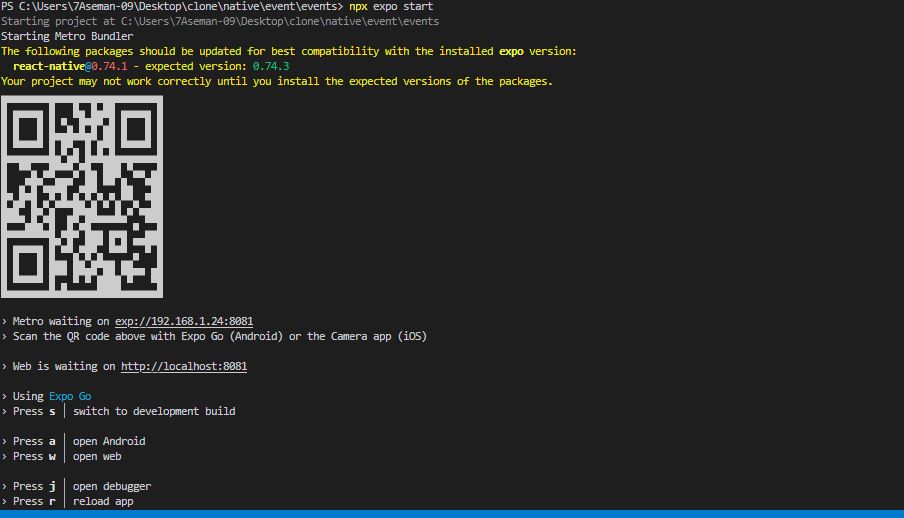This screenshot has height=518, width=904.
Task: Click the PowerShell prompt path text
Action: click(172, 6)
